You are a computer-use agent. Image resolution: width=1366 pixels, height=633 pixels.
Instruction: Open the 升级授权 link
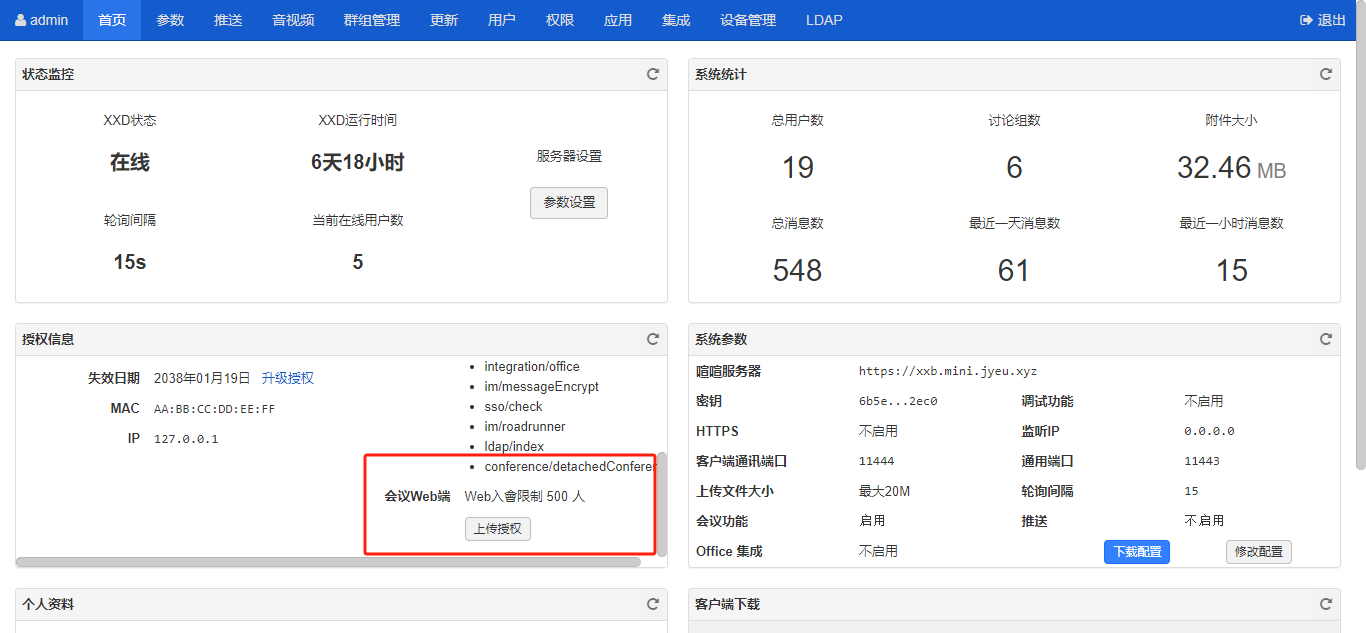click(287, 378)
